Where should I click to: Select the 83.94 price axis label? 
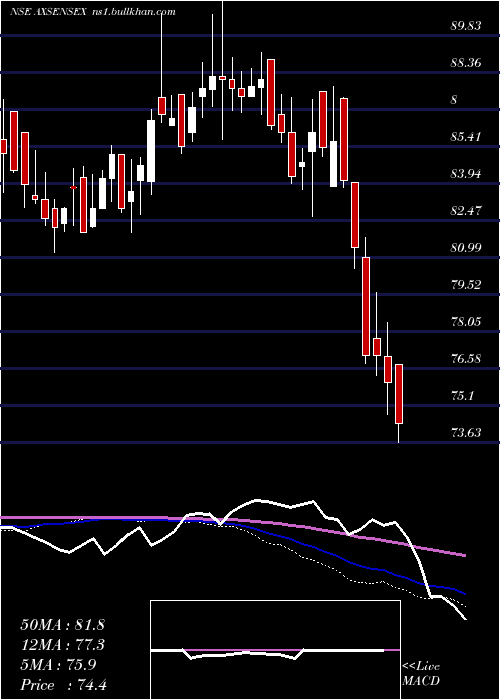(x=466, y=174)
